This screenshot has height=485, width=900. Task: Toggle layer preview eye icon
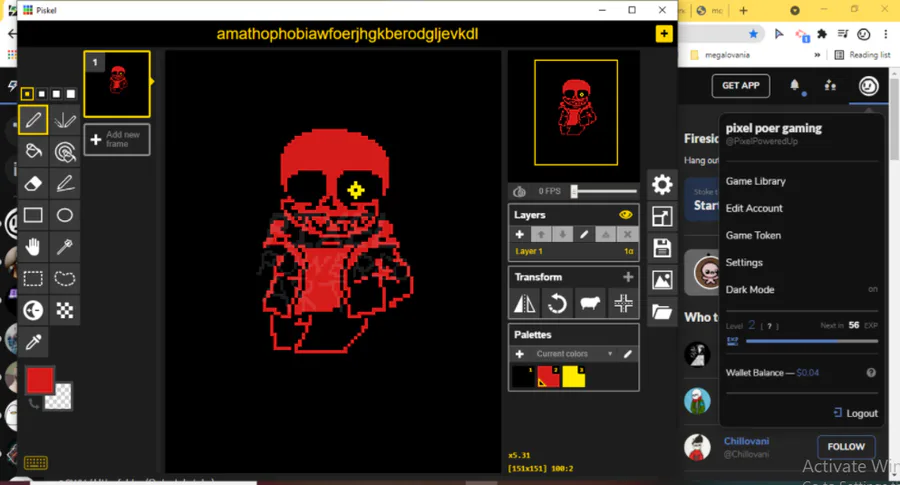[x=626, y=215]
